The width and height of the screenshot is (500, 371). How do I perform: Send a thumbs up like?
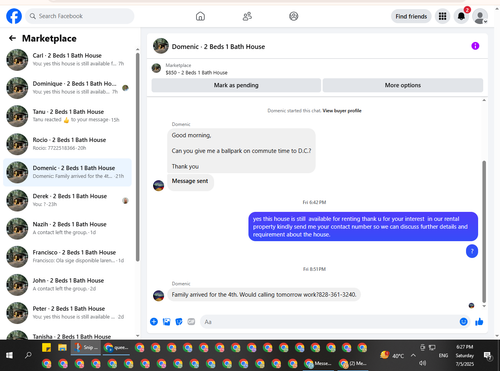point(479,322)
